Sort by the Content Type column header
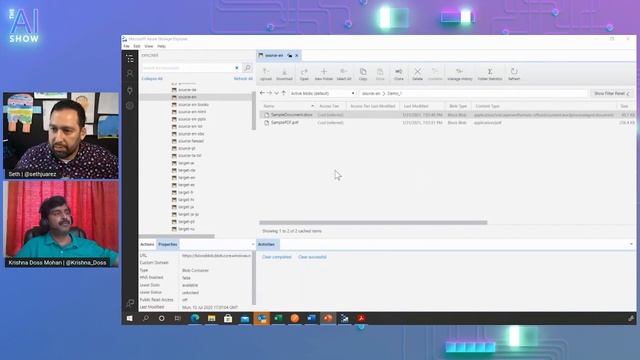640x360 pixels. tap(544, 106)
